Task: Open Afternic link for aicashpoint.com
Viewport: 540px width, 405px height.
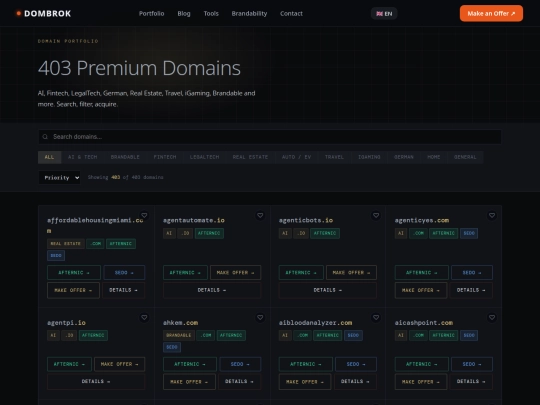Action: (x=422, y=364)
